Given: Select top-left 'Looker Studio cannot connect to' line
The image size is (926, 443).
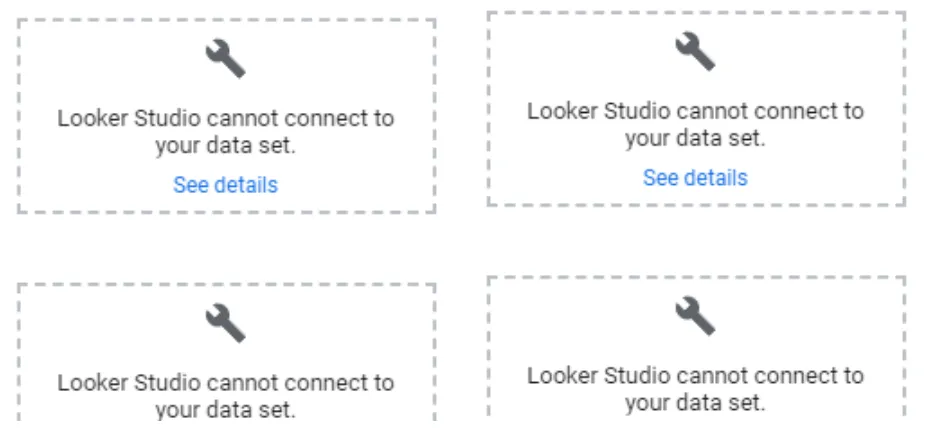Looking at the screenshot, I should click(226, 118).
